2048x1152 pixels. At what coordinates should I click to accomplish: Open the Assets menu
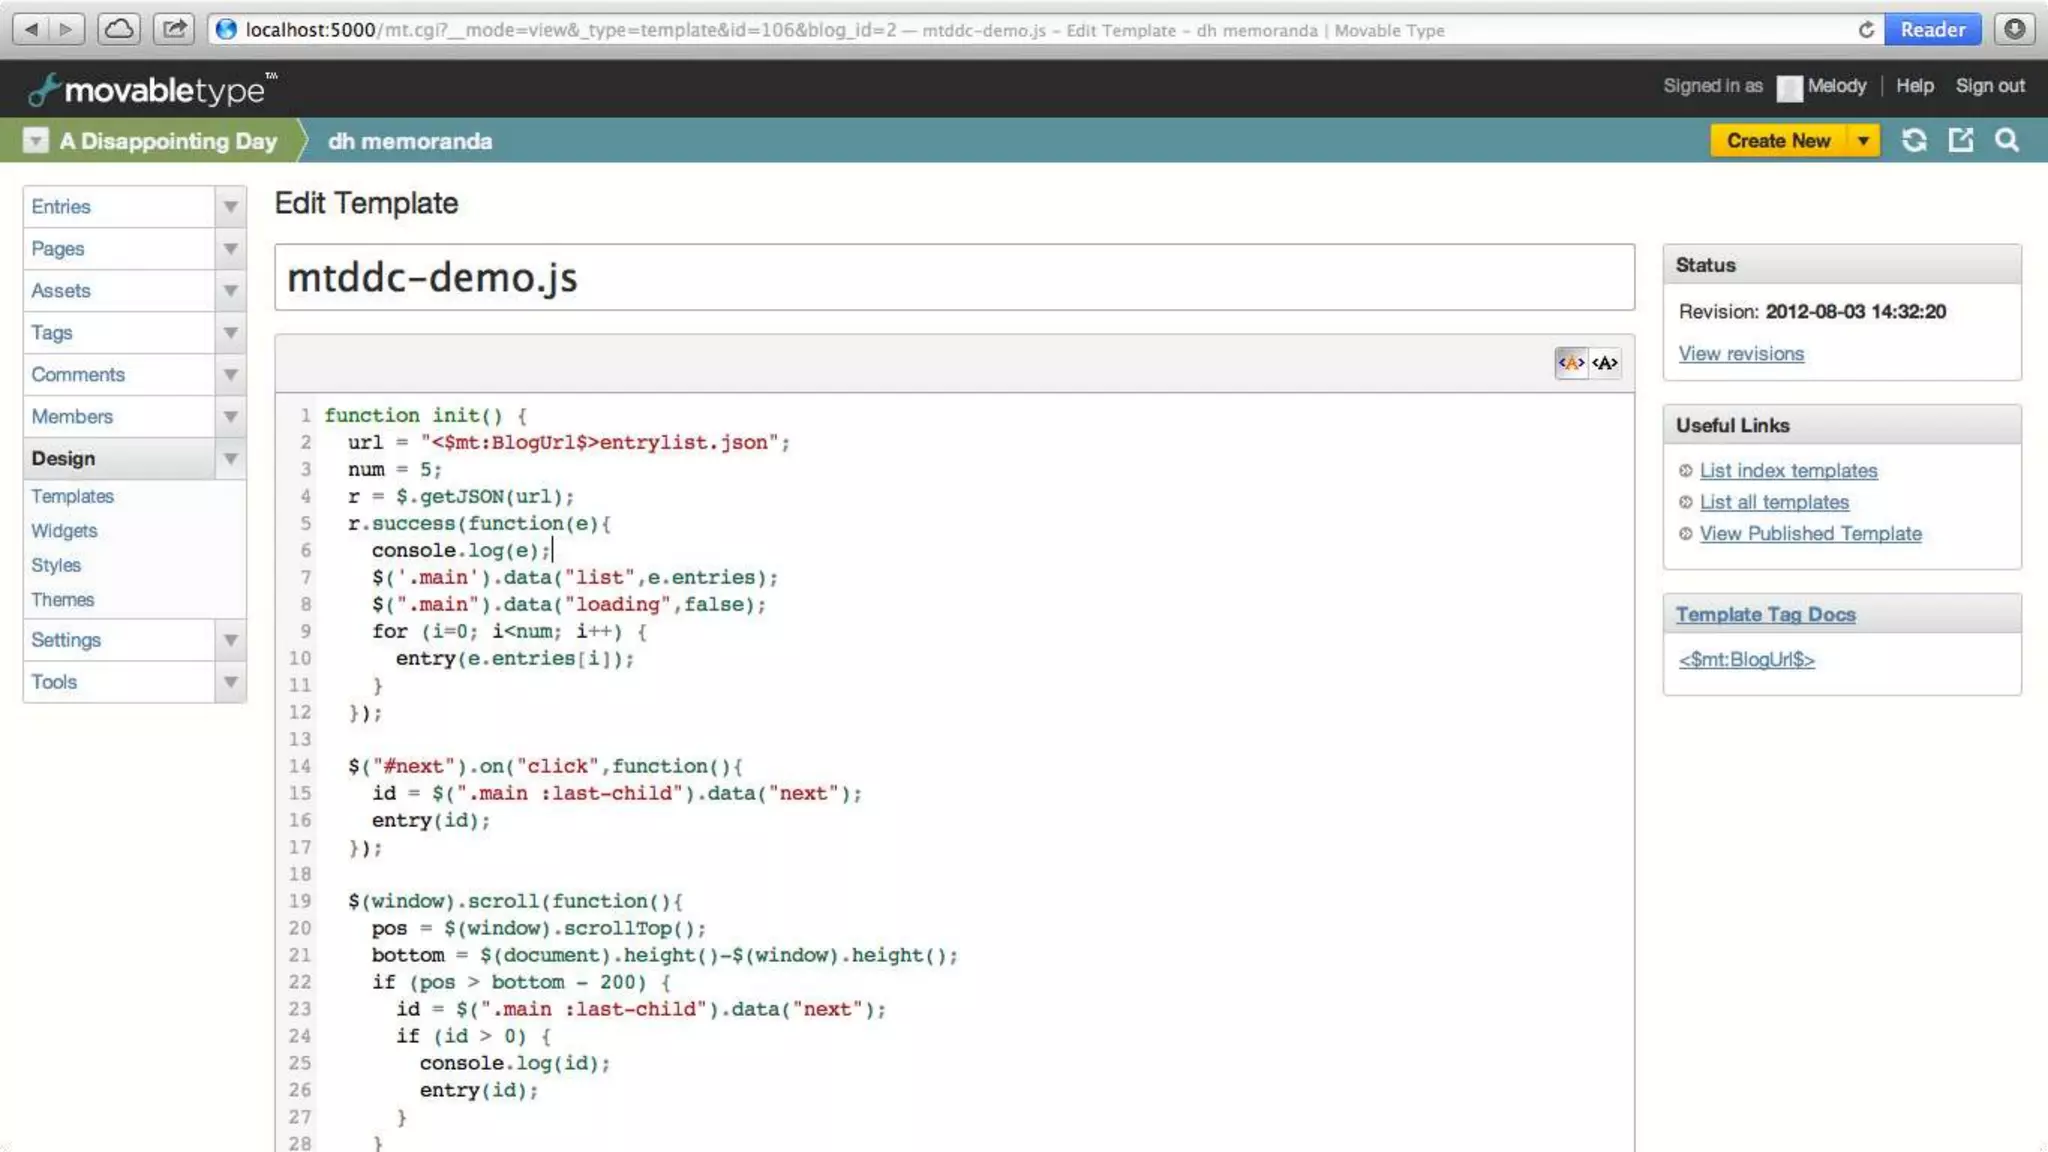tap(119, 290)
